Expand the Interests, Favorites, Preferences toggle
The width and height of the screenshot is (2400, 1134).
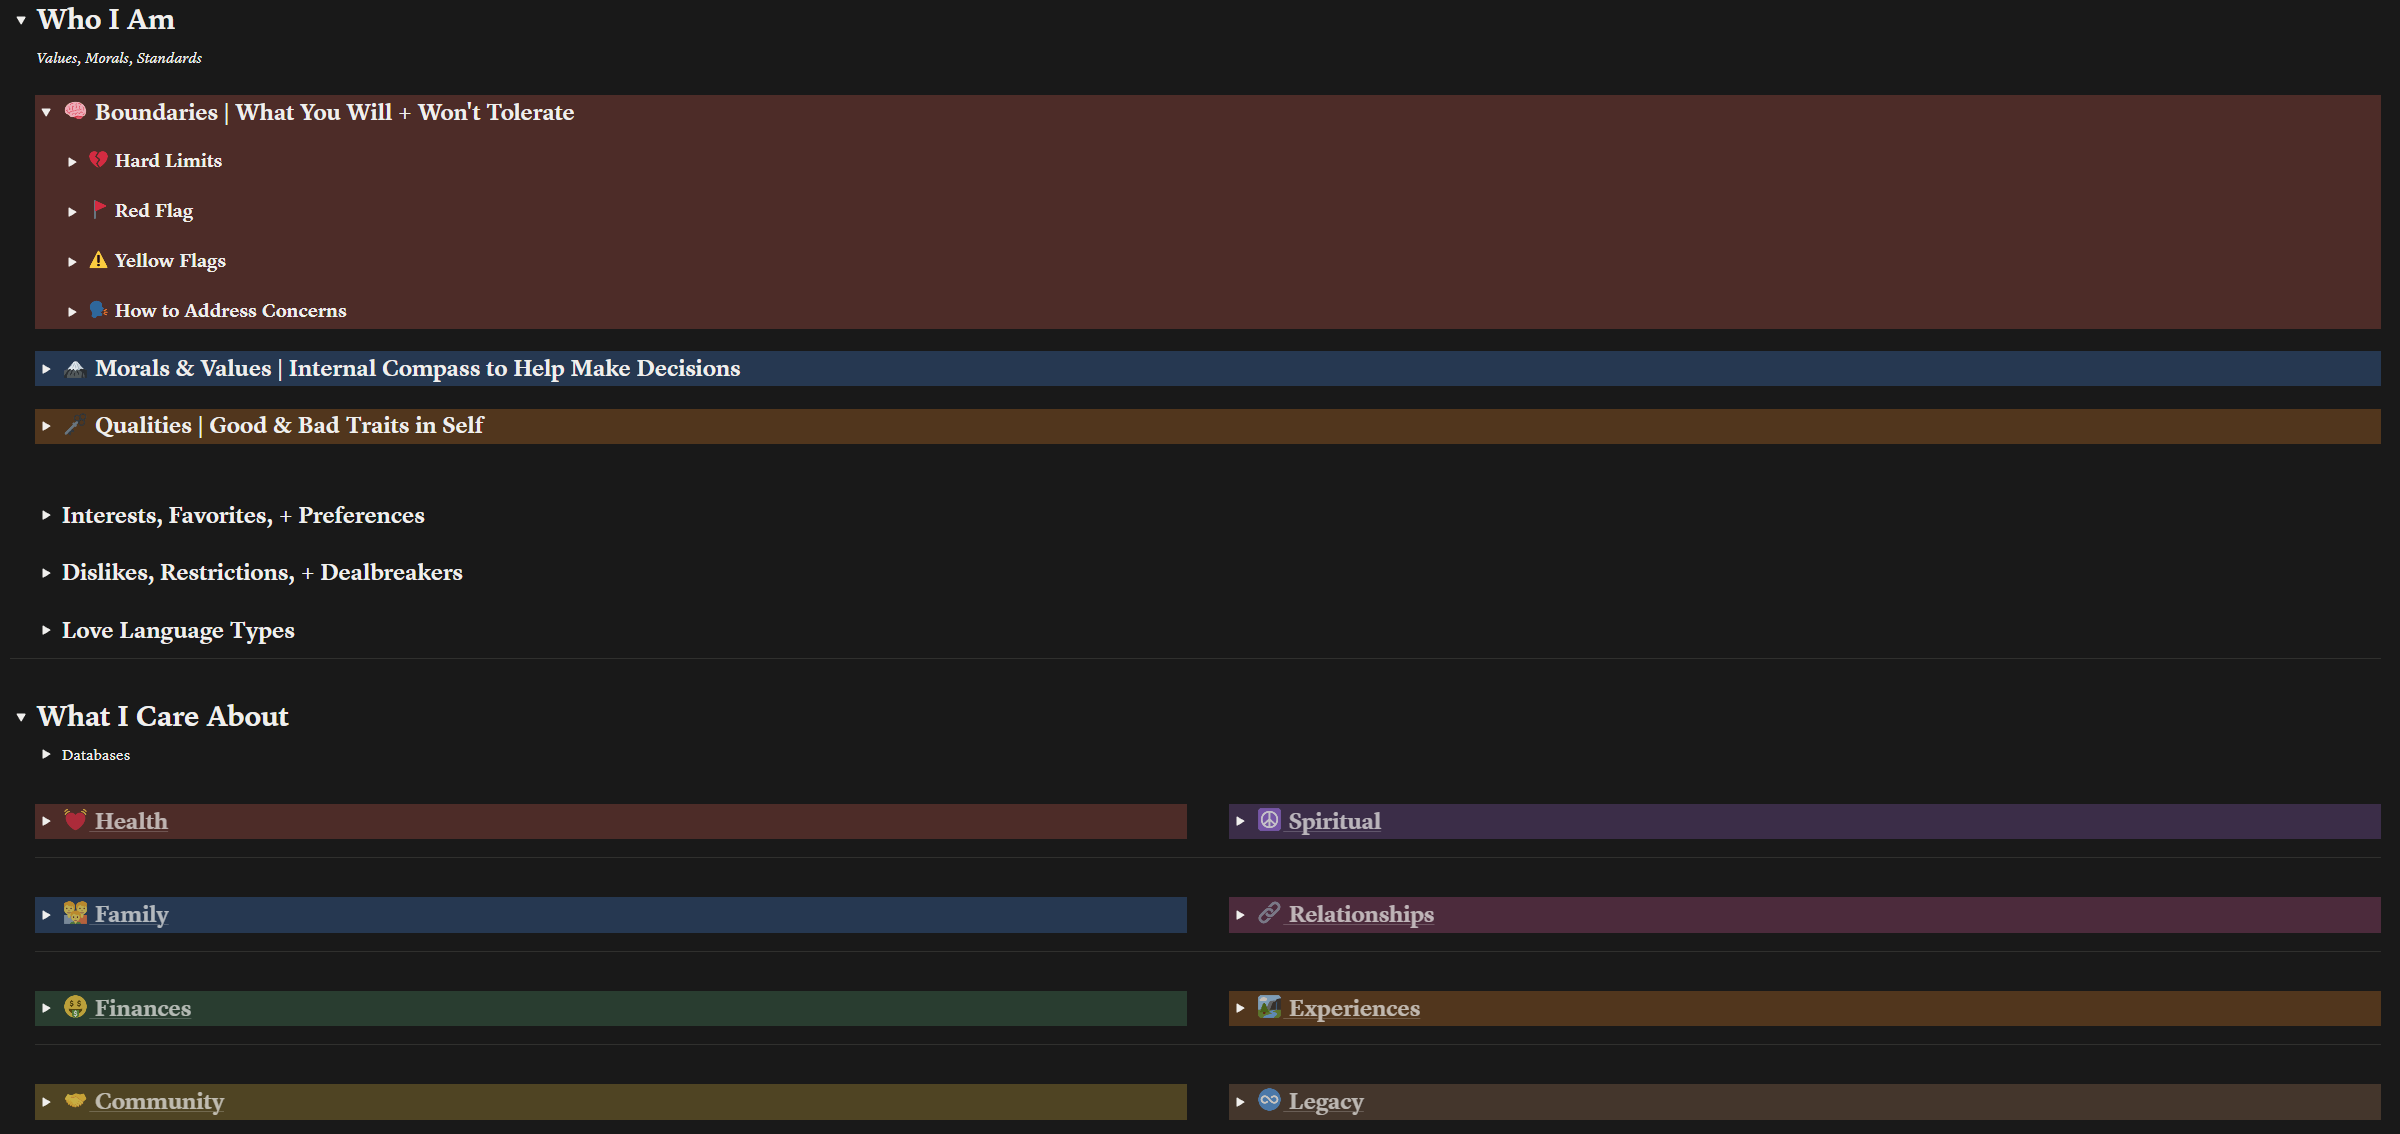(46, 515)
